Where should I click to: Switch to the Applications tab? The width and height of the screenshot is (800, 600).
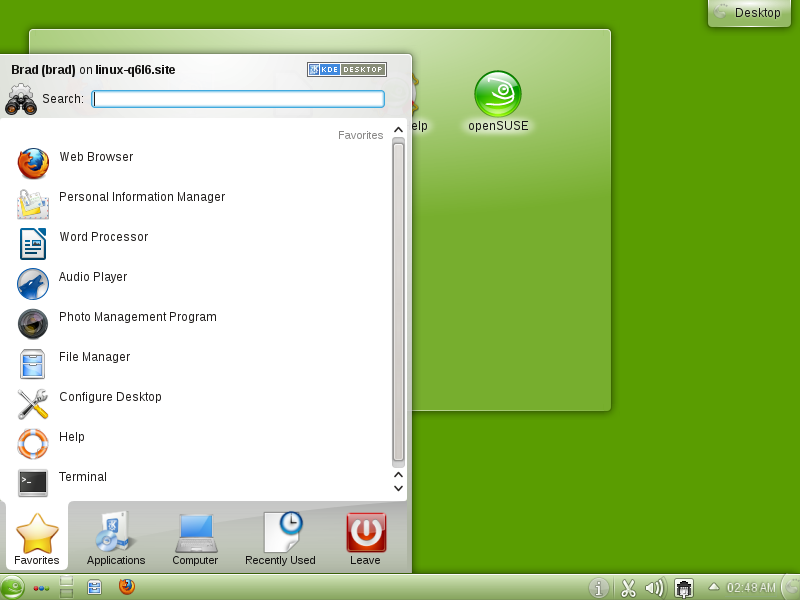[116, 538]
